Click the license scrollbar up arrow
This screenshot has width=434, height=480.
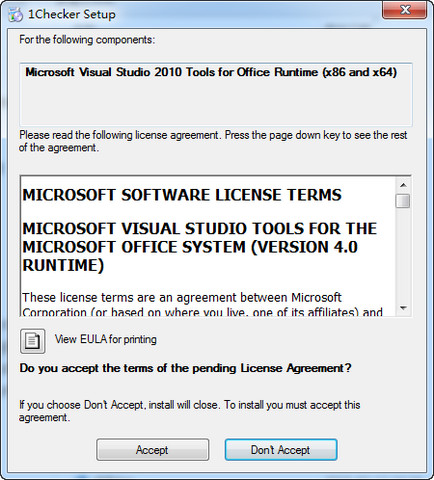coord(403,185)
